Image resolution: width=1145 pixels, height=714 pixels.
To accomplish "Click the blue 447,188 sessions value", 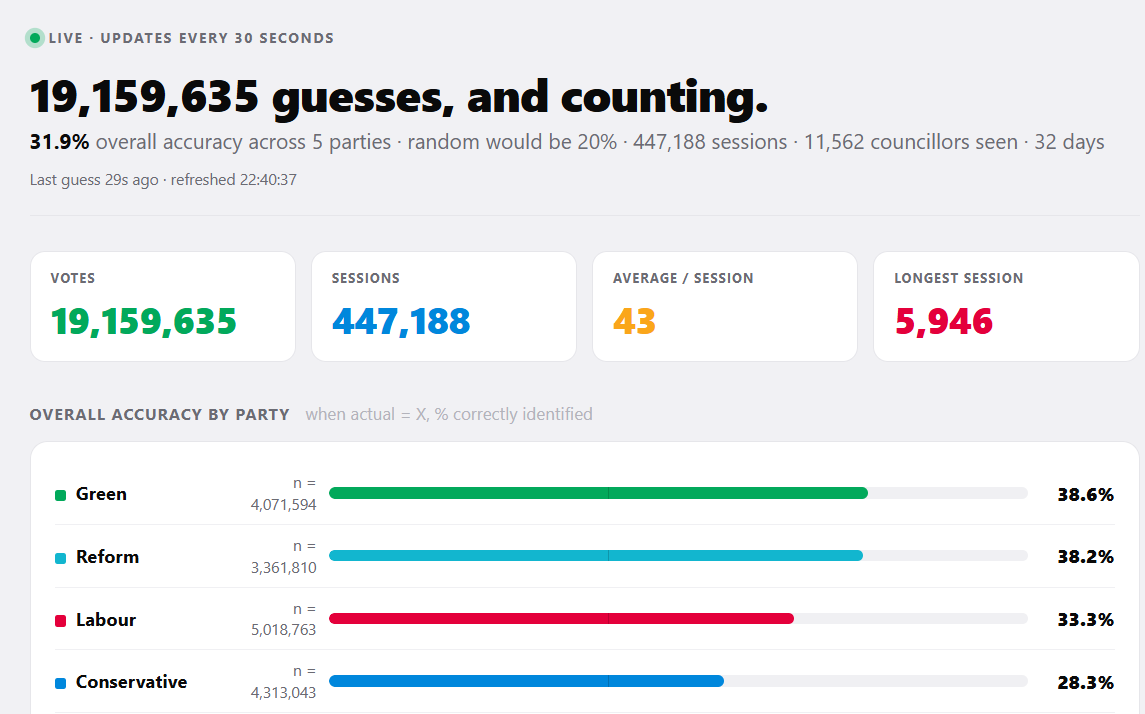I will tap(401, 322).
